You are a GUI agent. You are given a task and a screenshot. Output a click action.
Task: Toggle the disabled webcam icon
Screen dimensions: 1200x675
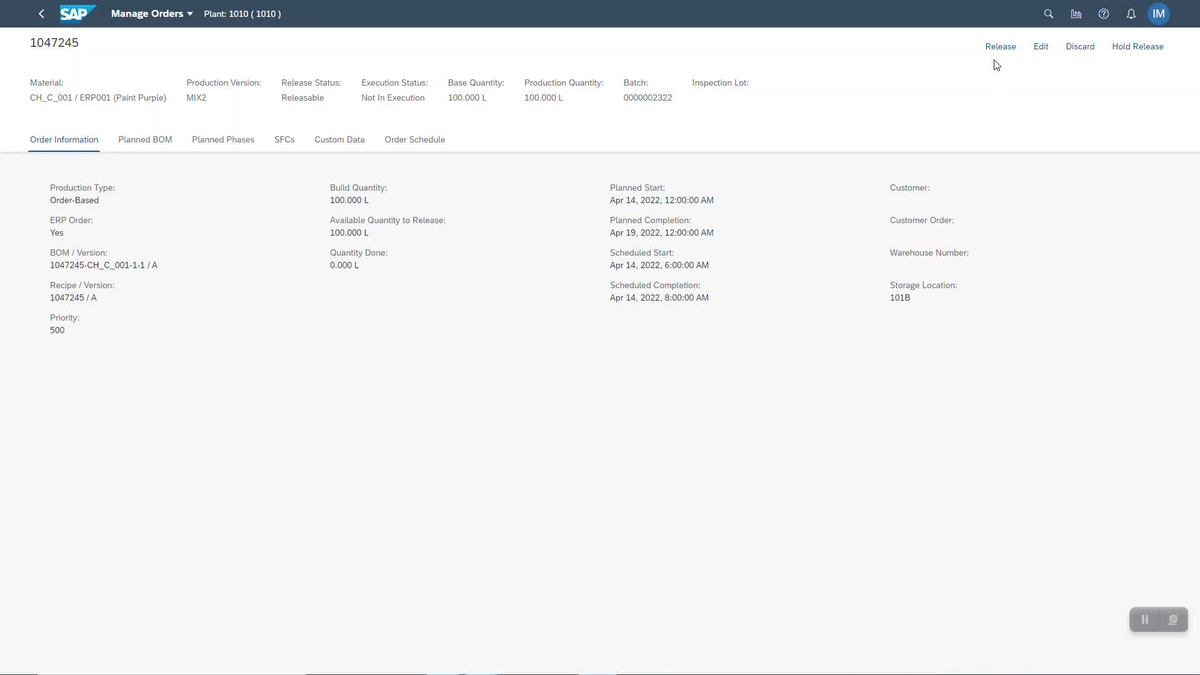(1173, 620)
